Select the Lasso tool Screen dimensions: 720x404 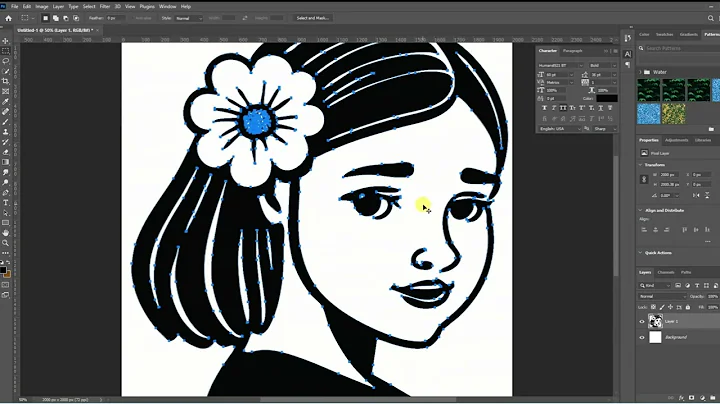(x=6, y=61)
